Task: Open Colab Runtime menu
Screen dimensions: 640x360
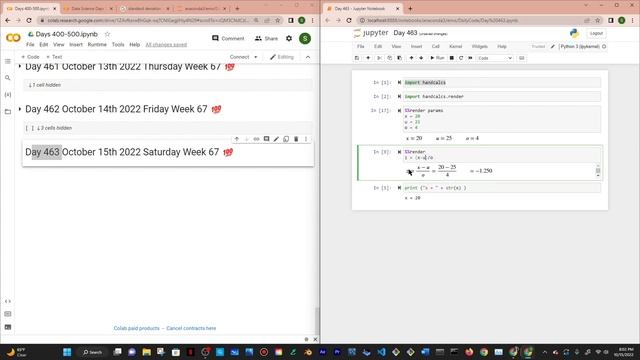Action: coord(97,44)
